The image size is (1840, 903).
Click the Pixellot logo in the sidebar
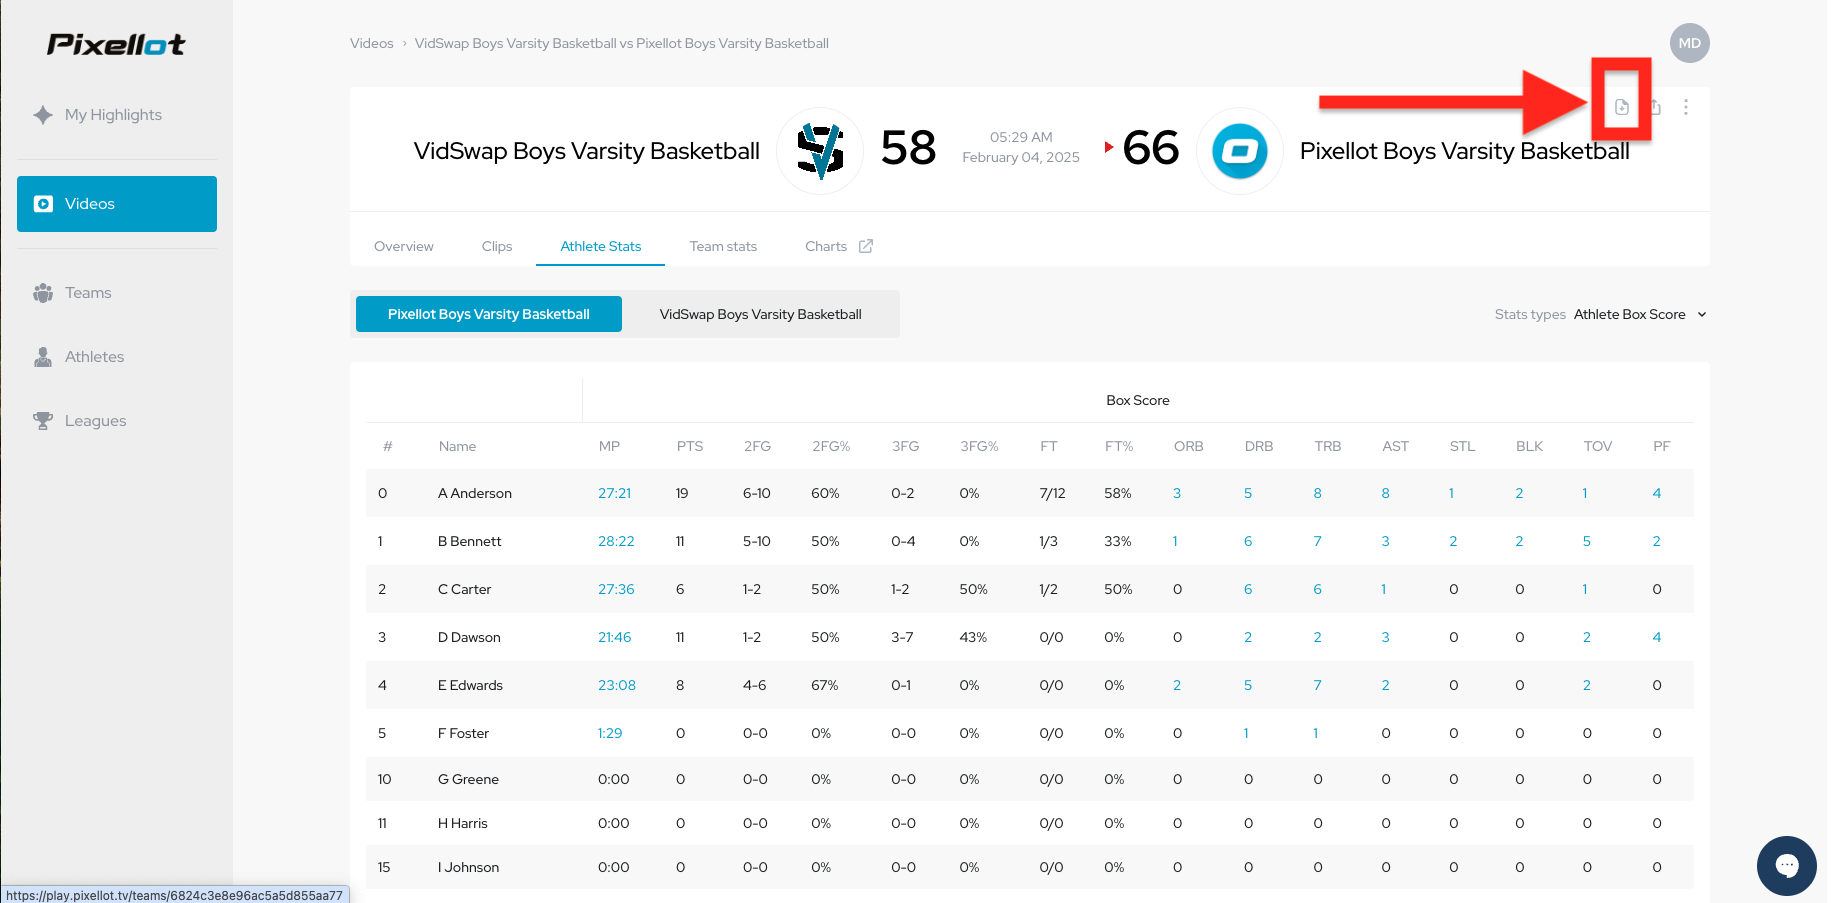coord(116,44)
